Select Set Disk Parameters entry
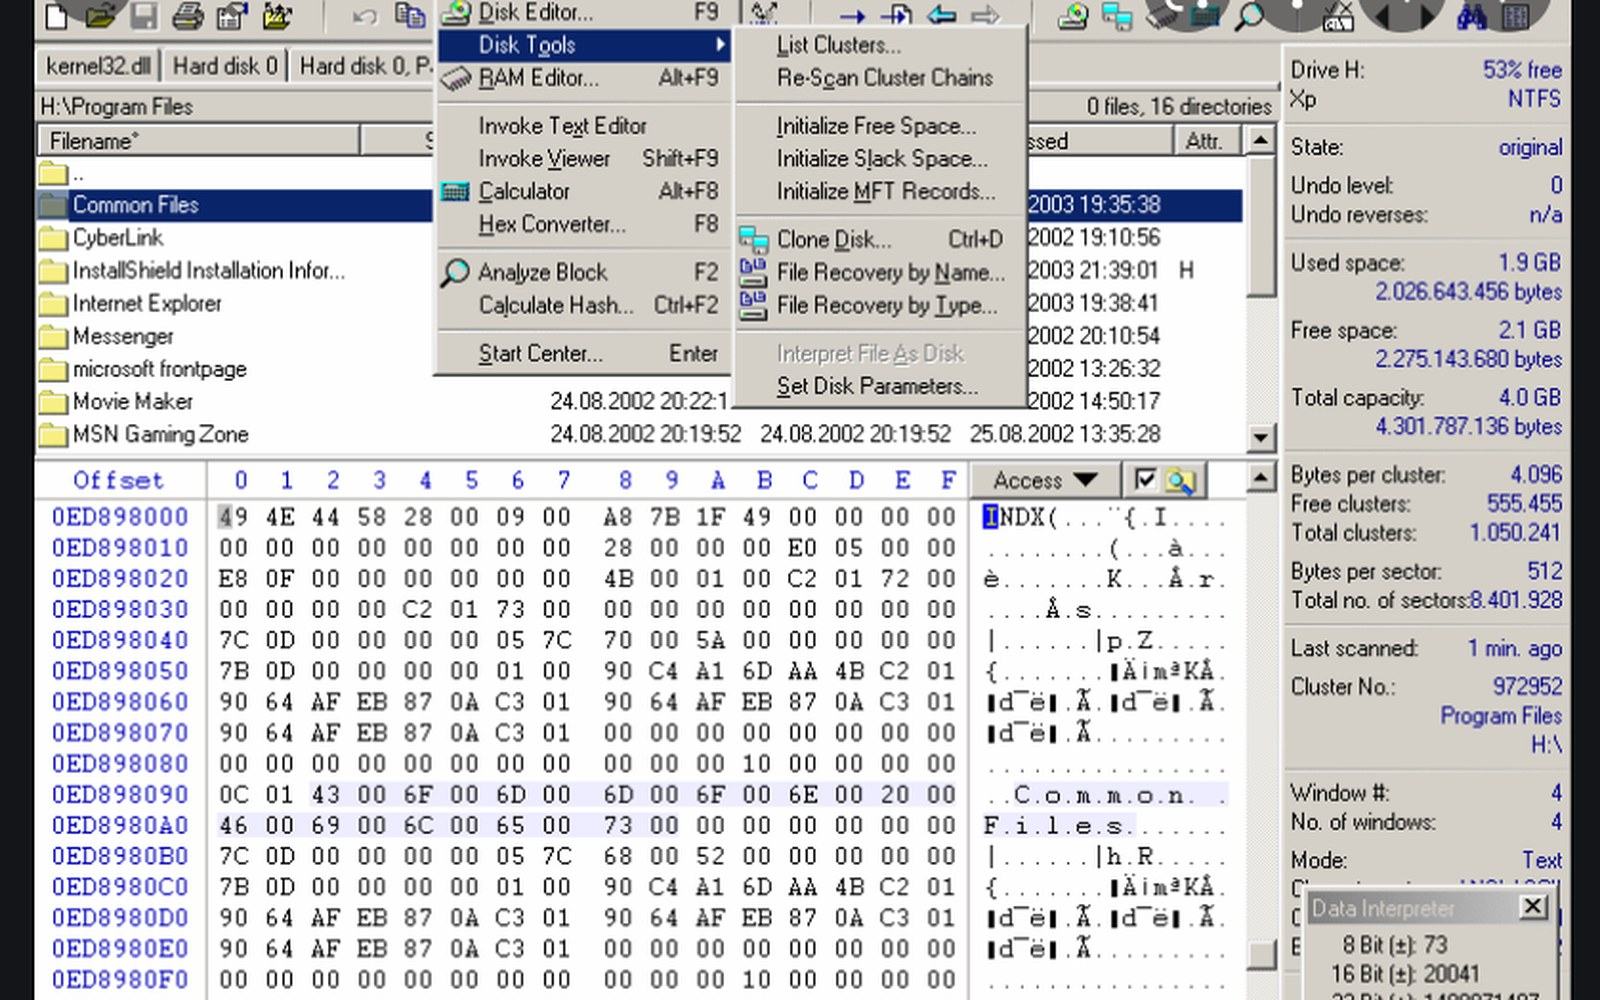1600x1000 pixels. (881, 387)
